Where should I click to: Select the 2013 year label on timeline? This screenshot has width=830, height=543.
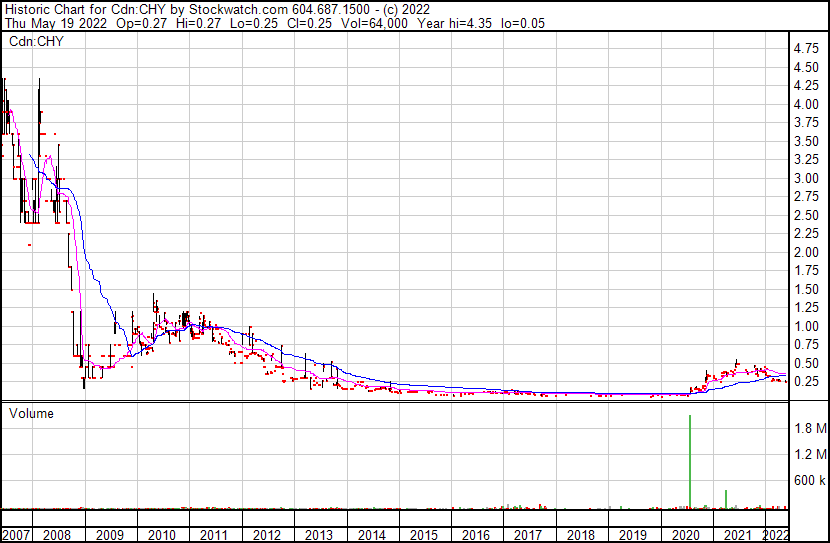click(x=318, y=535)
